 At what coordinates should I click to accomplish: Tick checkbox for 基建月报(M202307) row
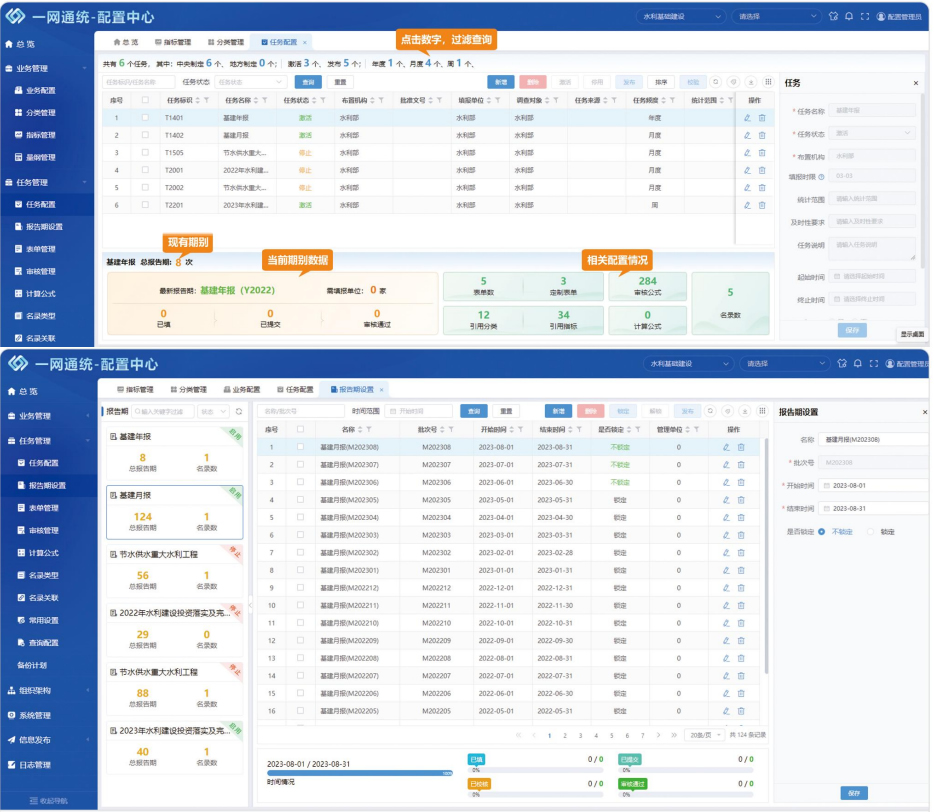(300, 465)
